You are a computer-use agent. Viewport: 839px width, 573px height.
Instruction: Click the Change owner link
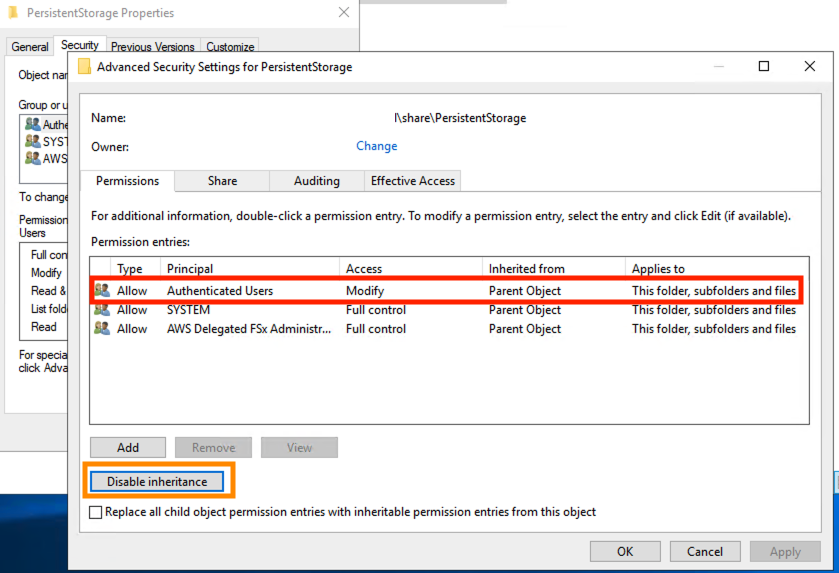pyautogui.click(x=377, y=146)
